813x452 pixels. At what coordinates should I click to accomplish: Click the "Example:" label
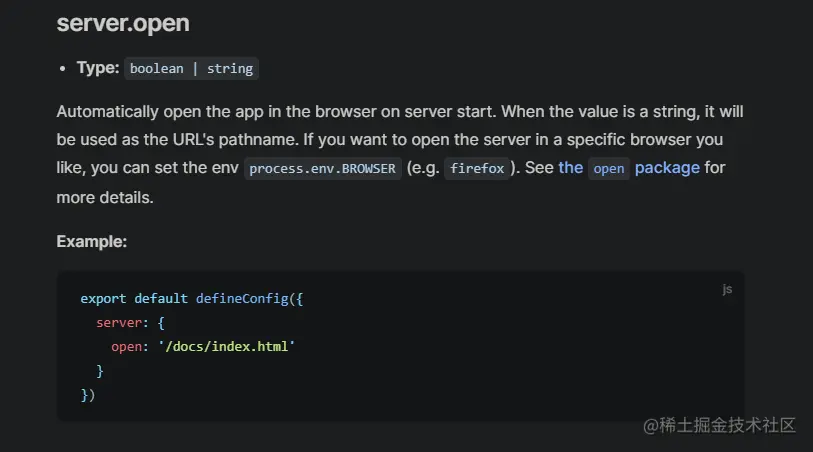92,242
